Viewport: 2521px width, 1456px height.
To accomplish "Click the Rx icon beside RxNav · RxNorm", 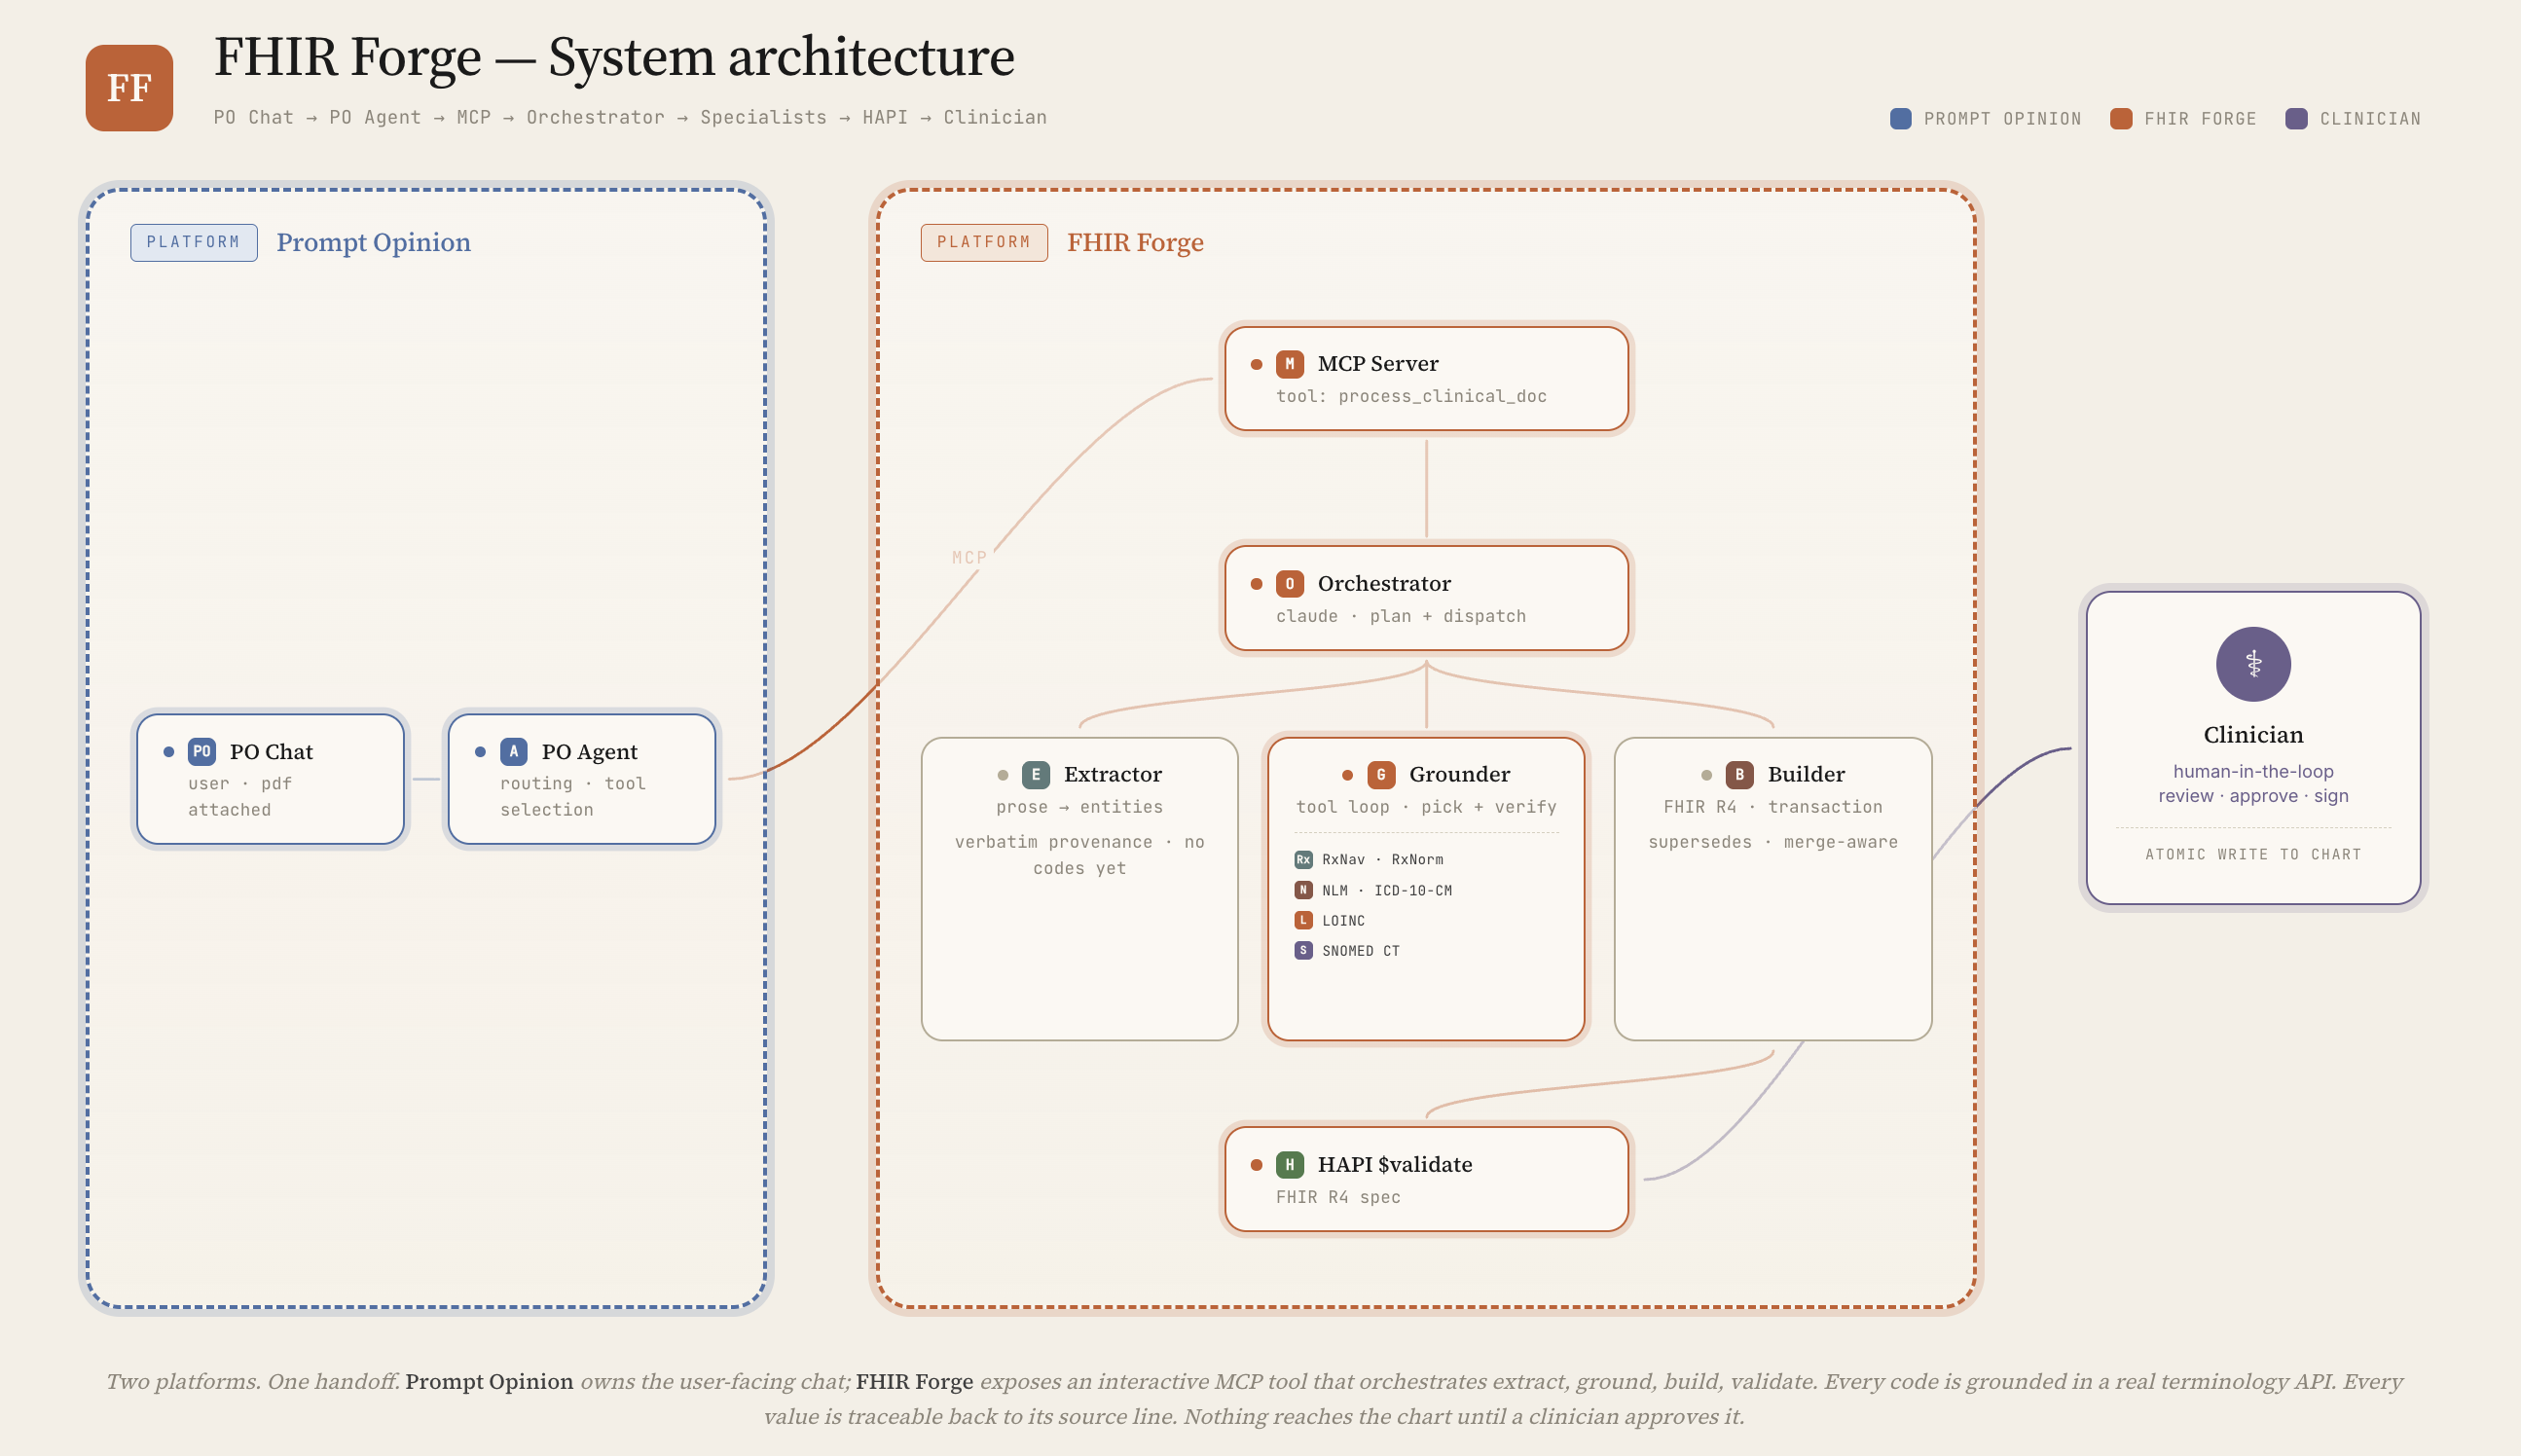I will click(1303, 860).
